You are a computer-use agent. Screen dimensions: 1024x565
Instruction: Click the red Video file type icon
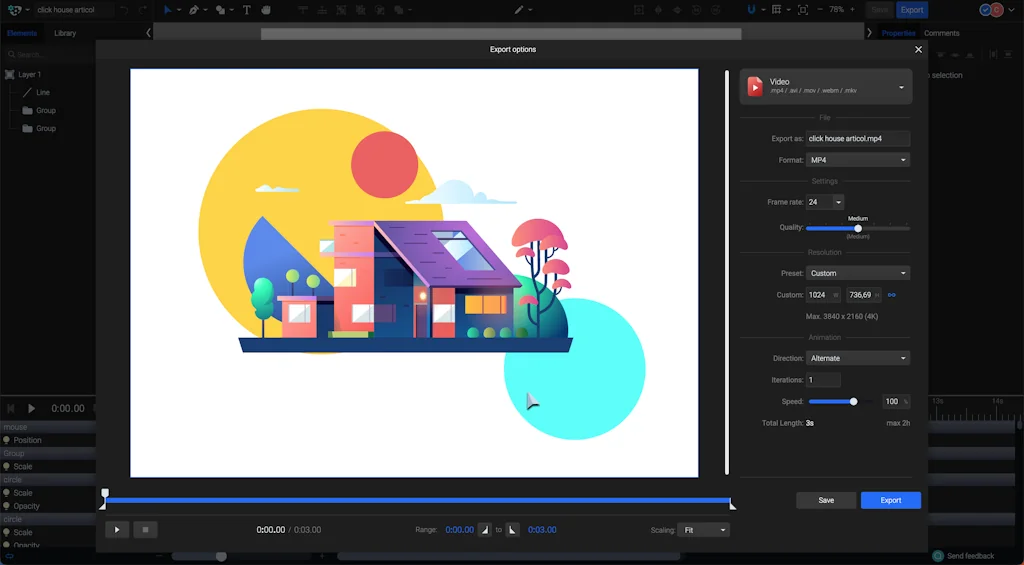pyautogui.click(x=755, y=87)
